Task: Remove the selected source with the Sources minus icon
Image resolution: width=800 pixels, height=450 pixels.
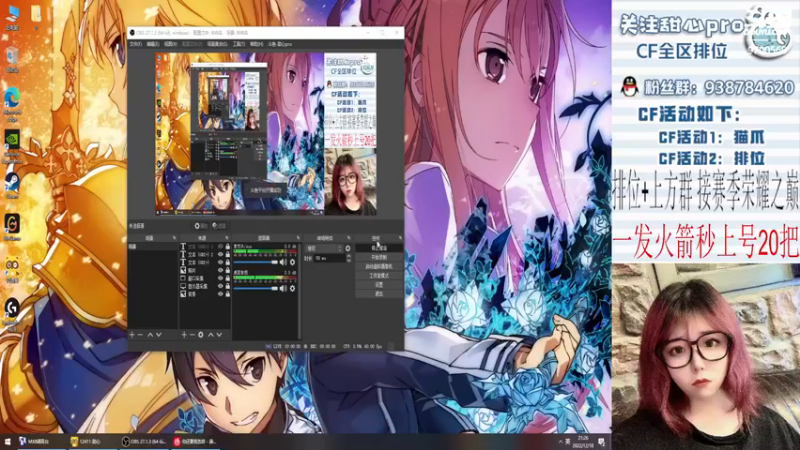Action: (192, 335)
